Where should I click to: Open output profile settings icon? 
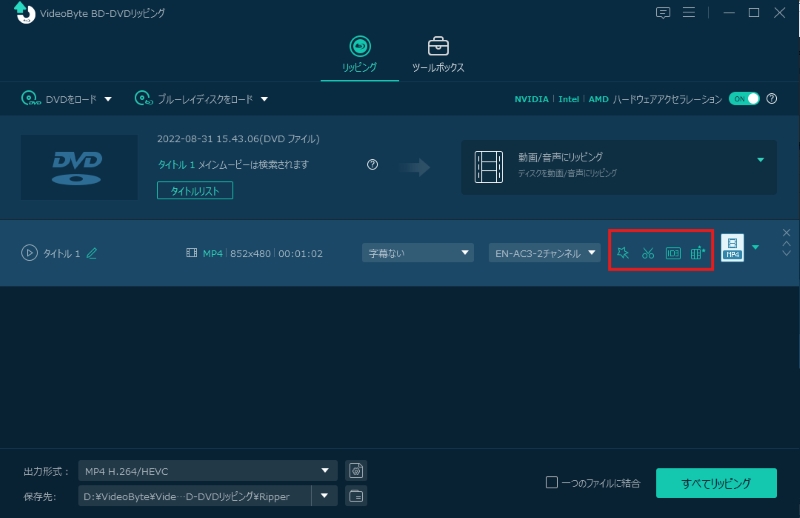356,471
